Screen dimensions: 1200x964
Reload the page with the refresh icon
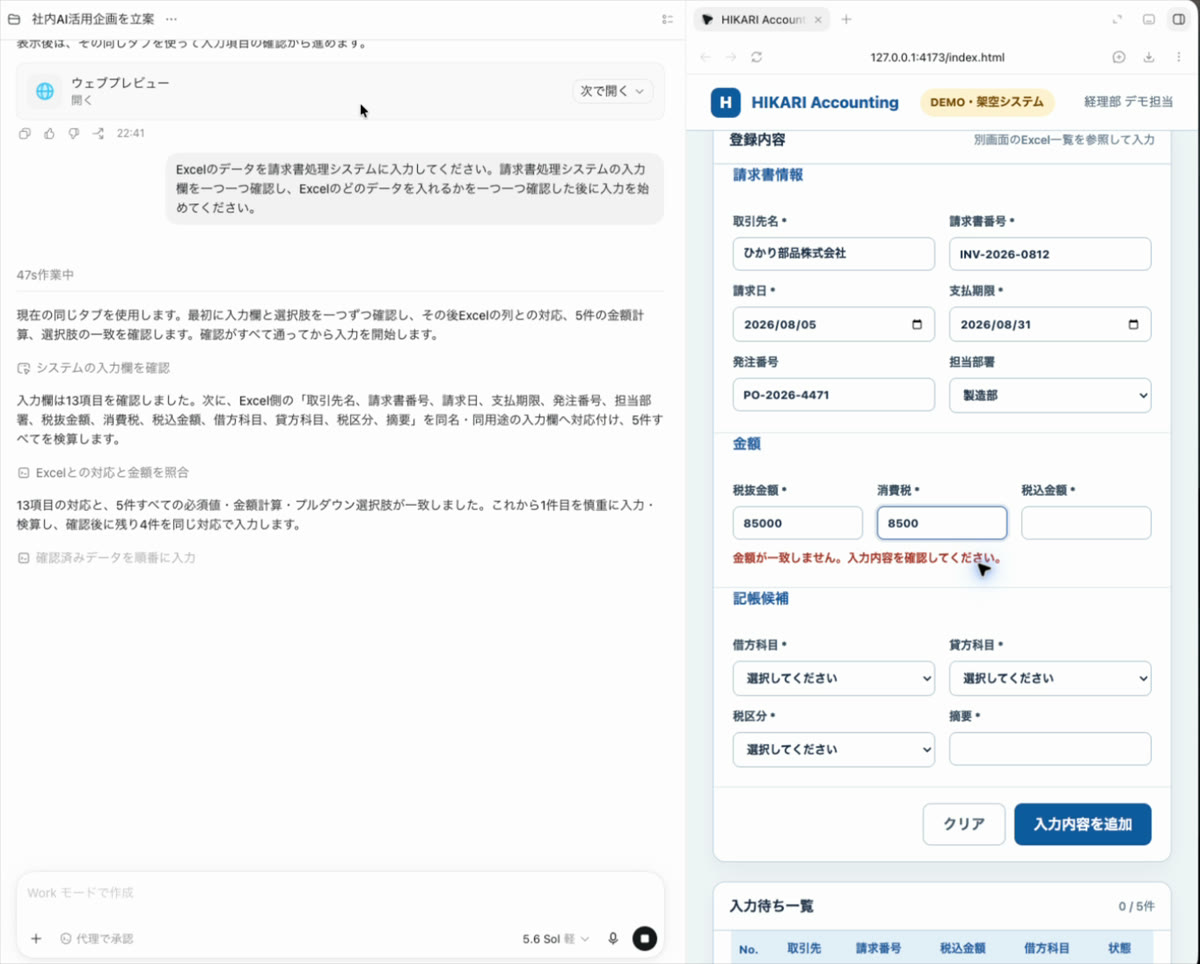757,58
